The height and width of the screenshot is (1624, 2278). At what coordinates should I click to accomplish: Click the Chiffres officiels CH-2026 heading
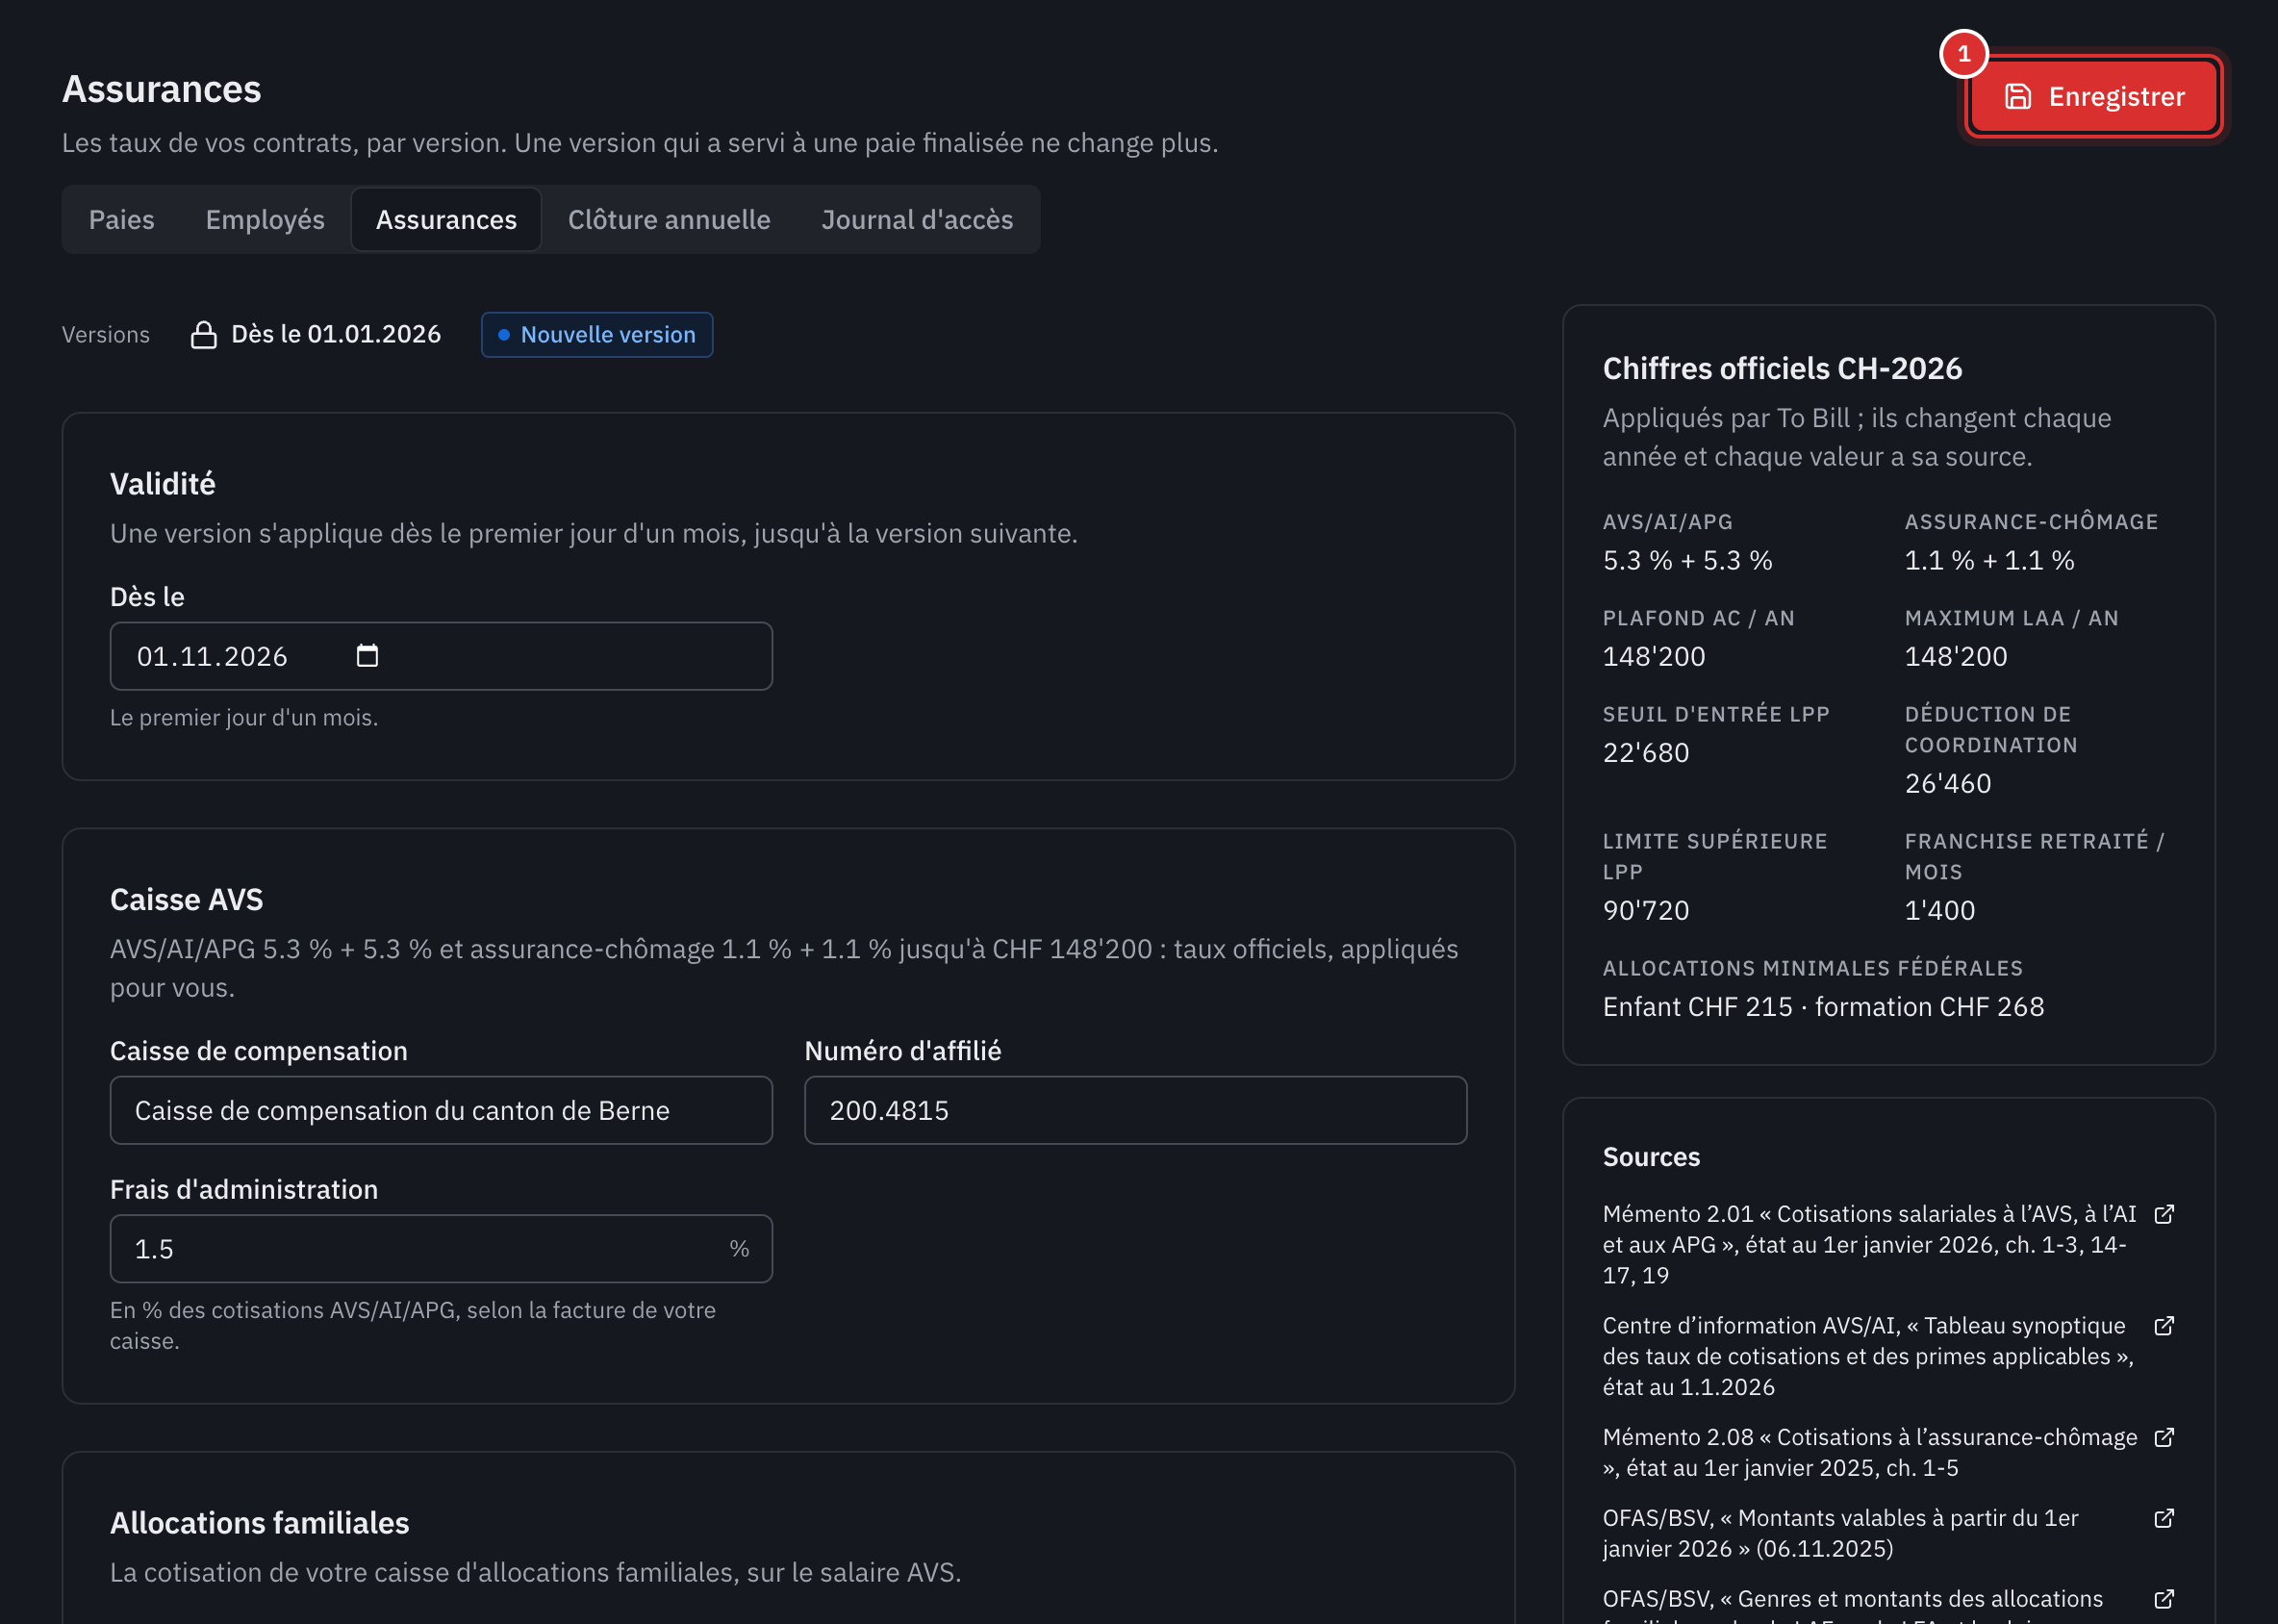1782,369
